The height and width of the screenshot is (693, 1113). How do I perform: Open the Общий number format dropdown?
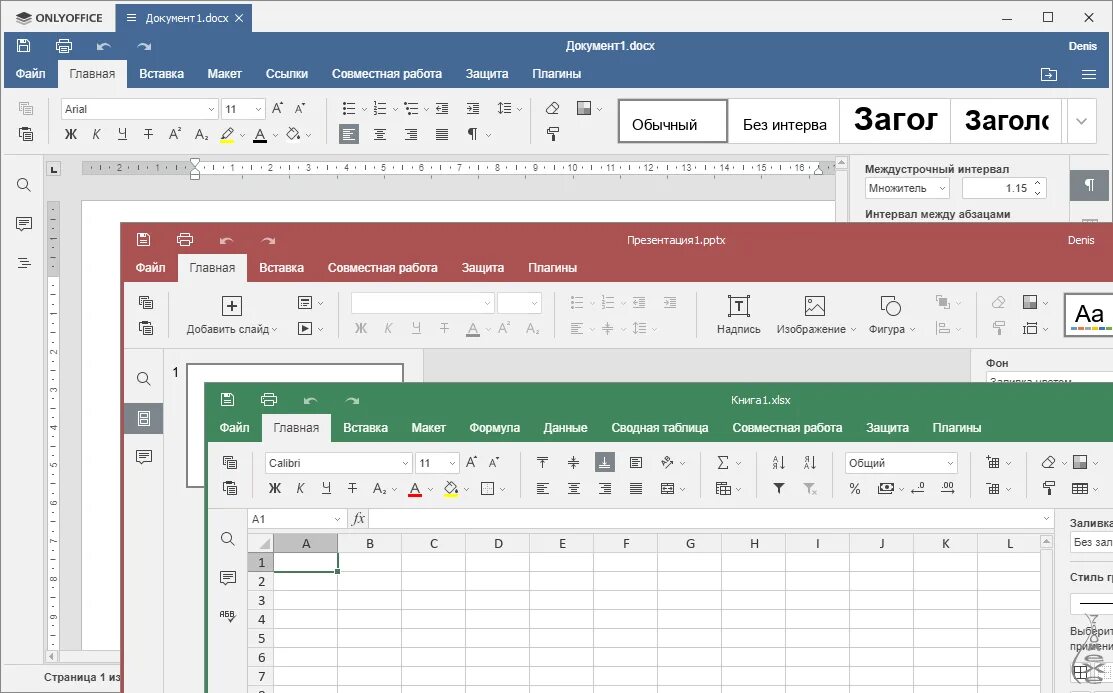coord(901,463)
